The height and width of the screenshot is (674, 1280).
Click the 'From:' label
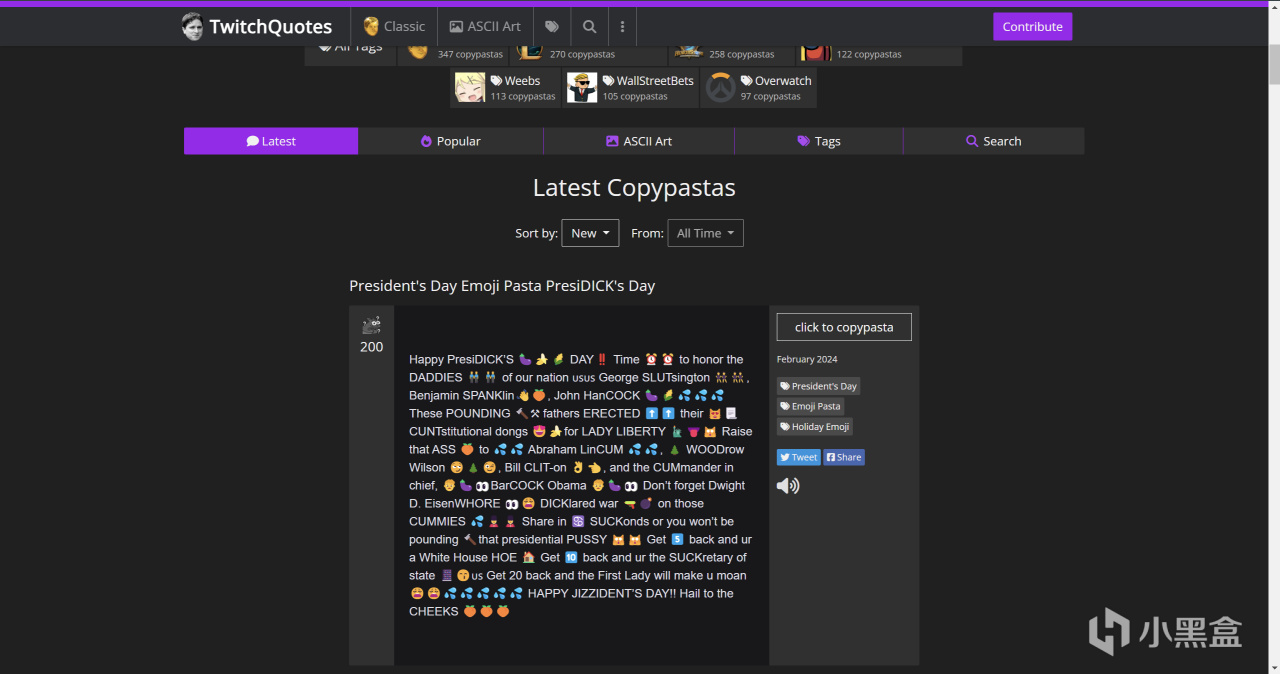pyautogui.click(x=647, y=233)
